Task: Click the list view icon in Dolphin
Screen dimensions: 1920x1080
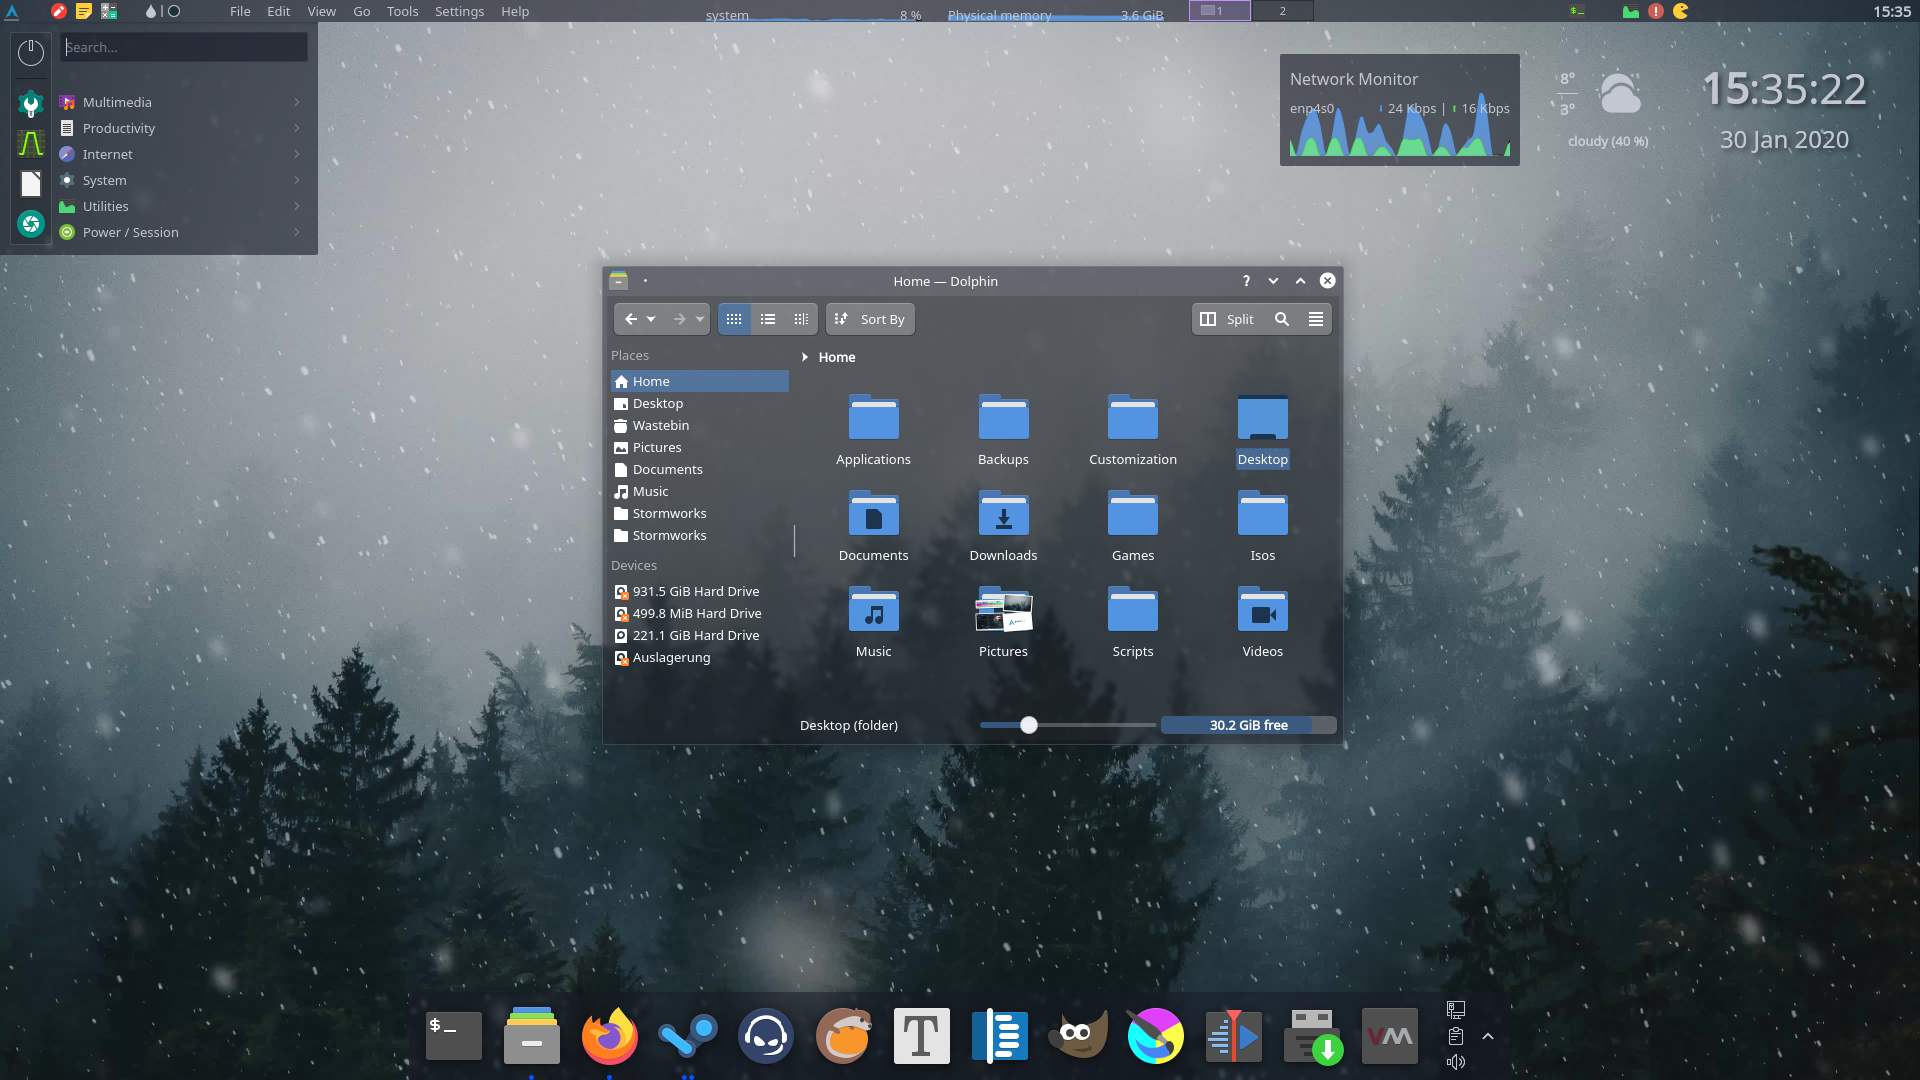Action: point(767,318)
